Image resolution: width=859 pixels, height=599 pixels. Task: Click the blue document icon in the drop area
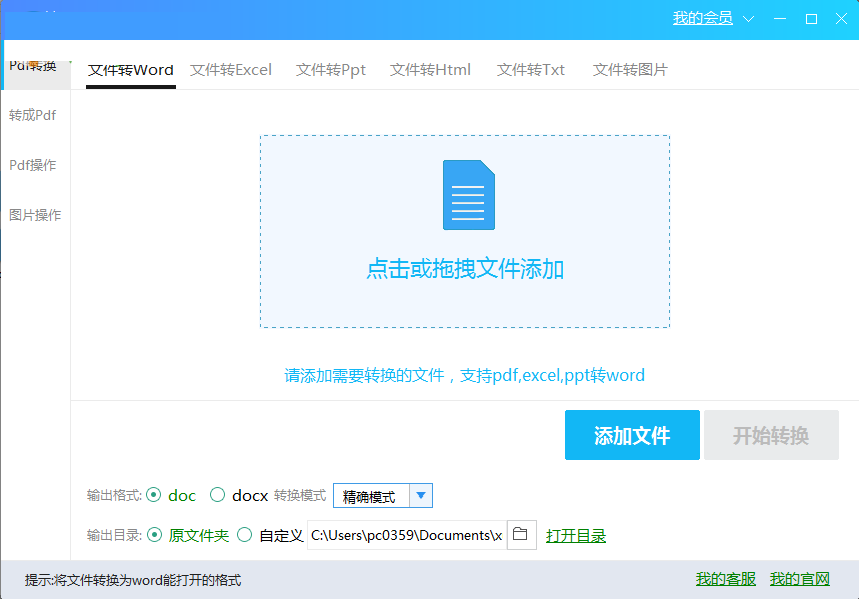pyautogui.click(x=467, y=195)
